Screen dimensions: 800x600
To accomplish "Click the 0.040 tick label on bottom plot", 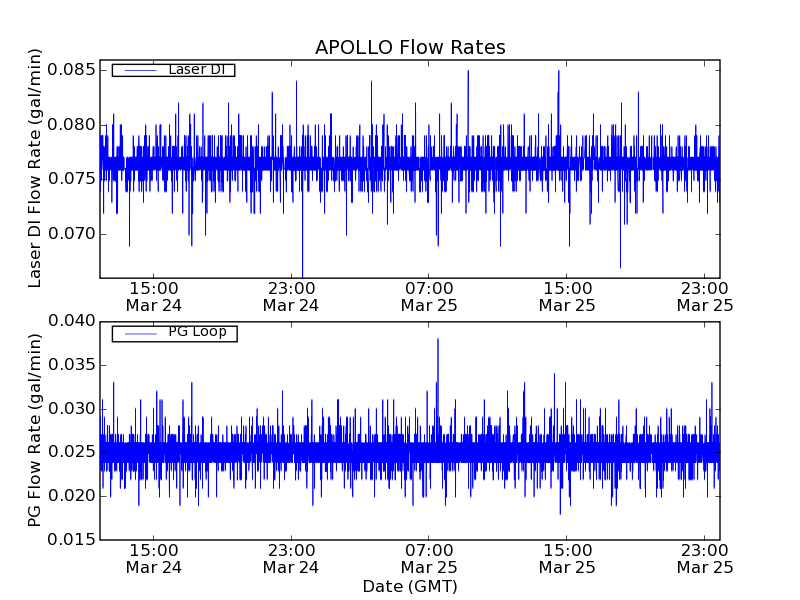I will [71, 321].
